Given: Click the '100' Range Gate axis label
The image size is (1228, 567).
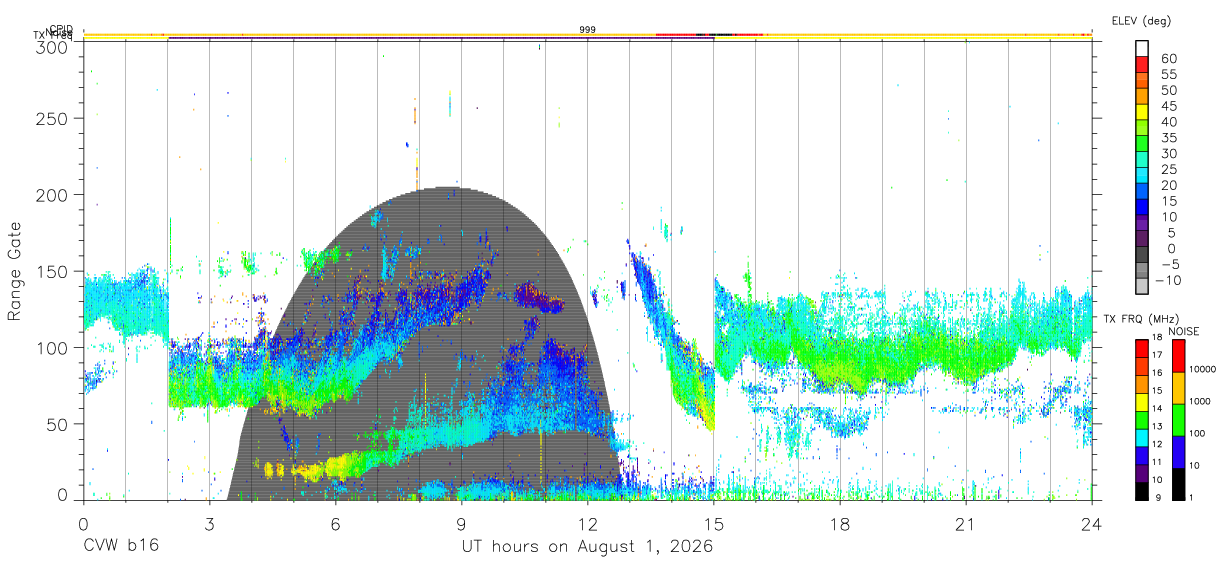Looking at the screenshot, I should click(x=53, y=348).
